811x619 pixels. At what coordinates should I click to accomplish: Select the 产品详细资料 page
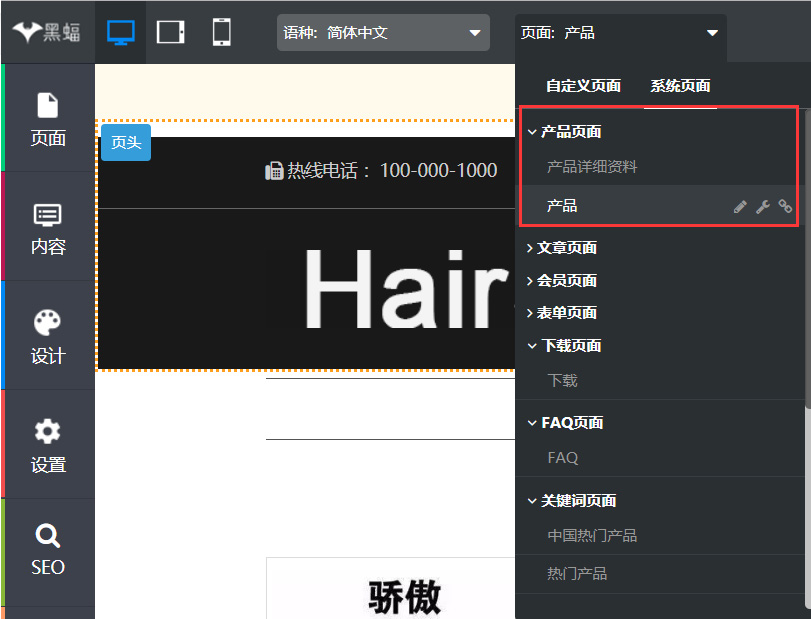tap(591, 167)
